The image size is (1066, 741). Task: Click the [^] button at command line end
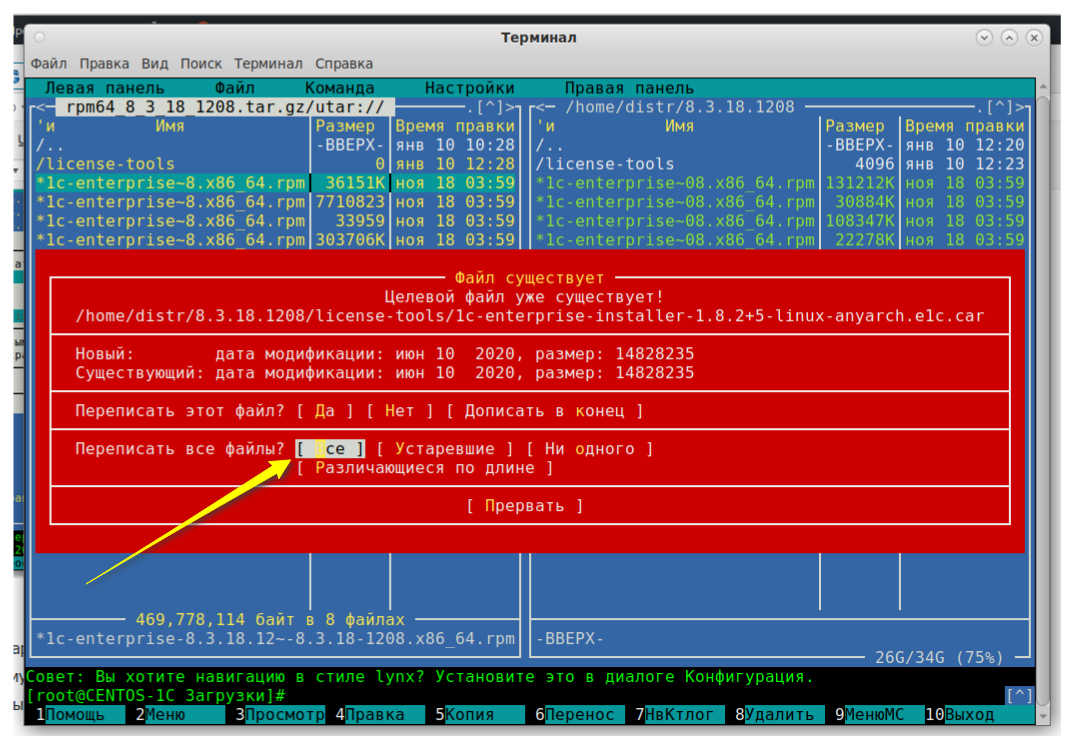point(1019,695)
